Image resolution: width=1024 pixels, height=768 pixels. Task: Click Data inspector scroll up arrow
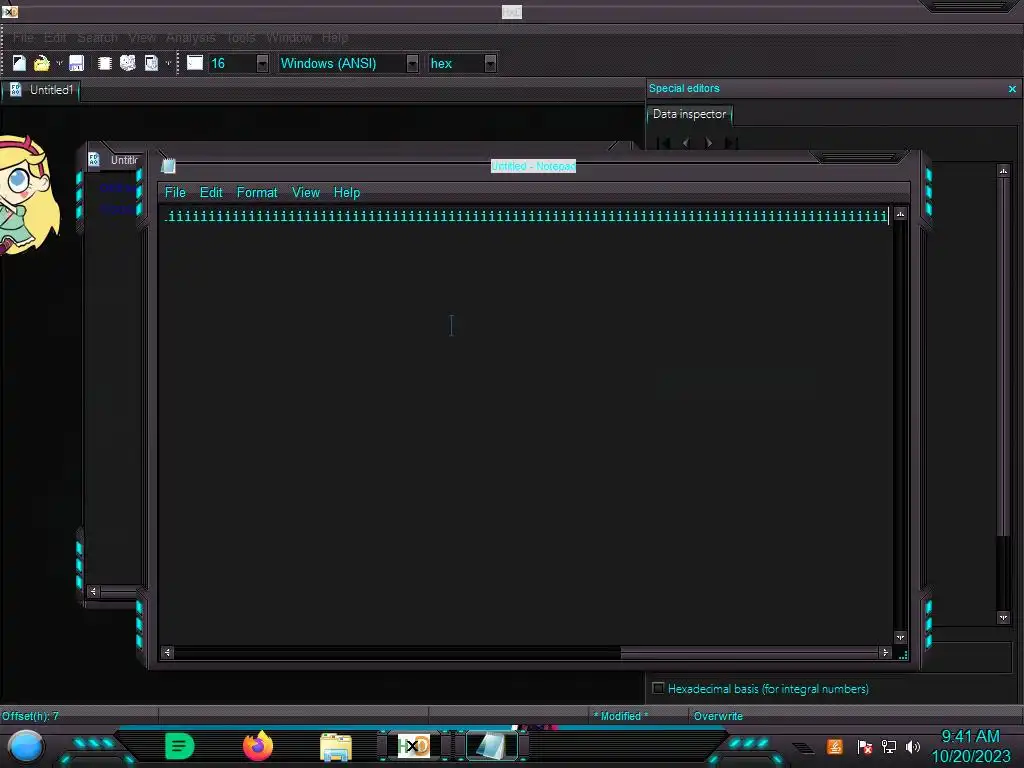[1004, 171]
